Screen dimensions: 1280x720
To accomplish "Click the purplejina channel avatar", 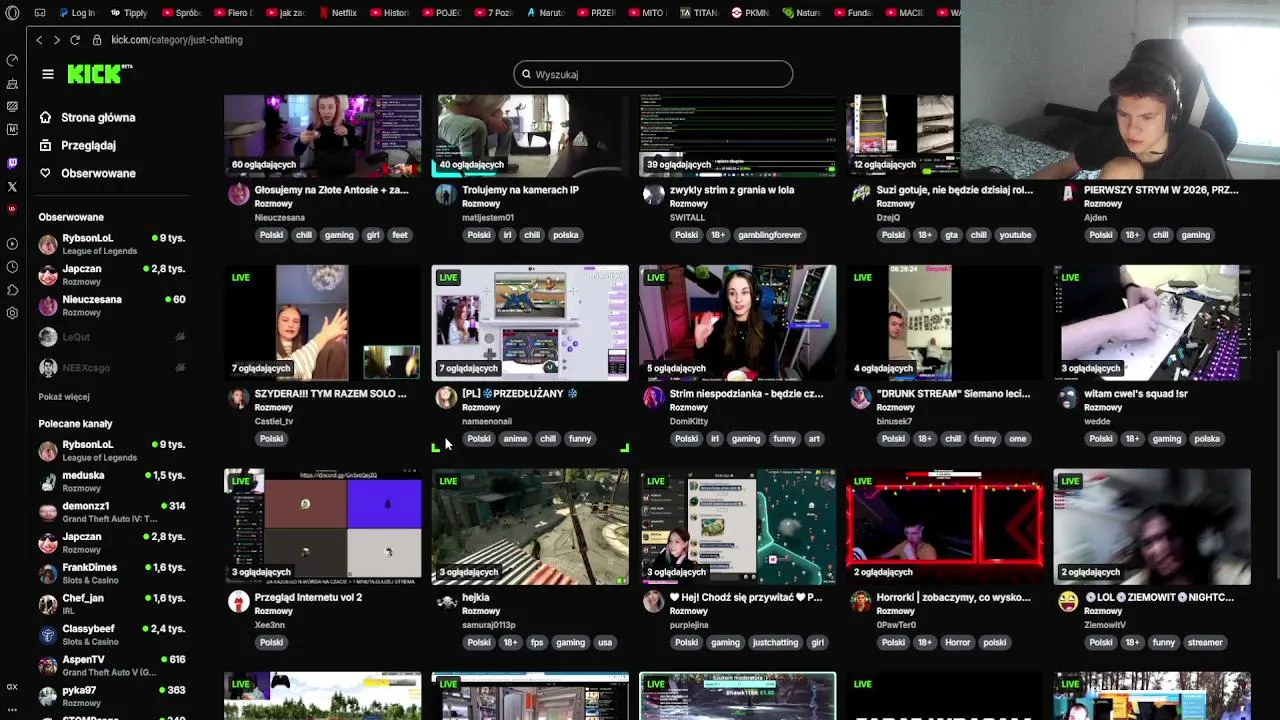I will click(653, 602).
